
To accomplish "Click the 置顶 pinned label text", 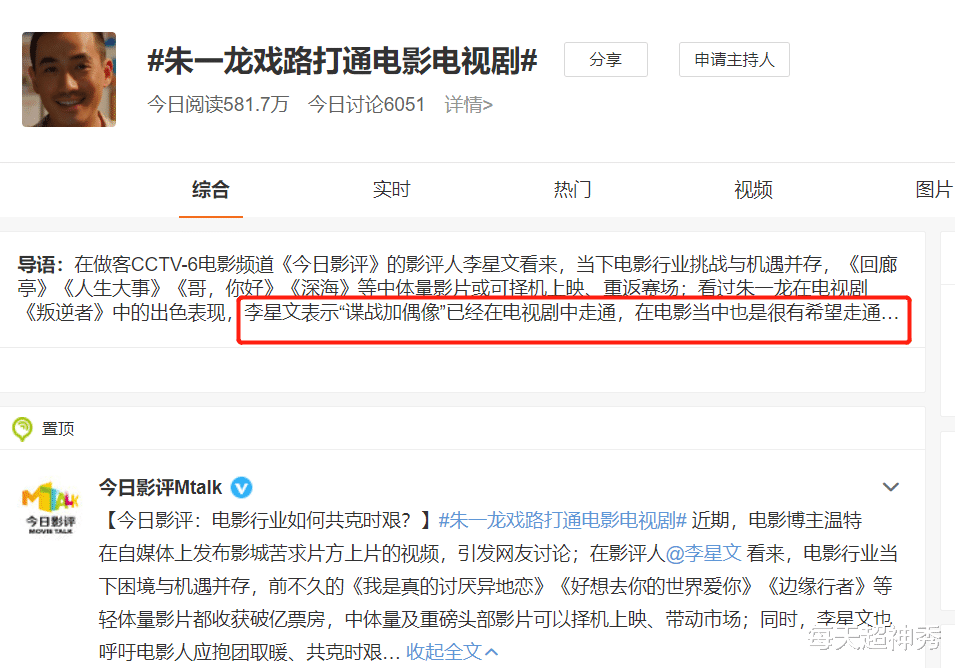I will (58, 429).
